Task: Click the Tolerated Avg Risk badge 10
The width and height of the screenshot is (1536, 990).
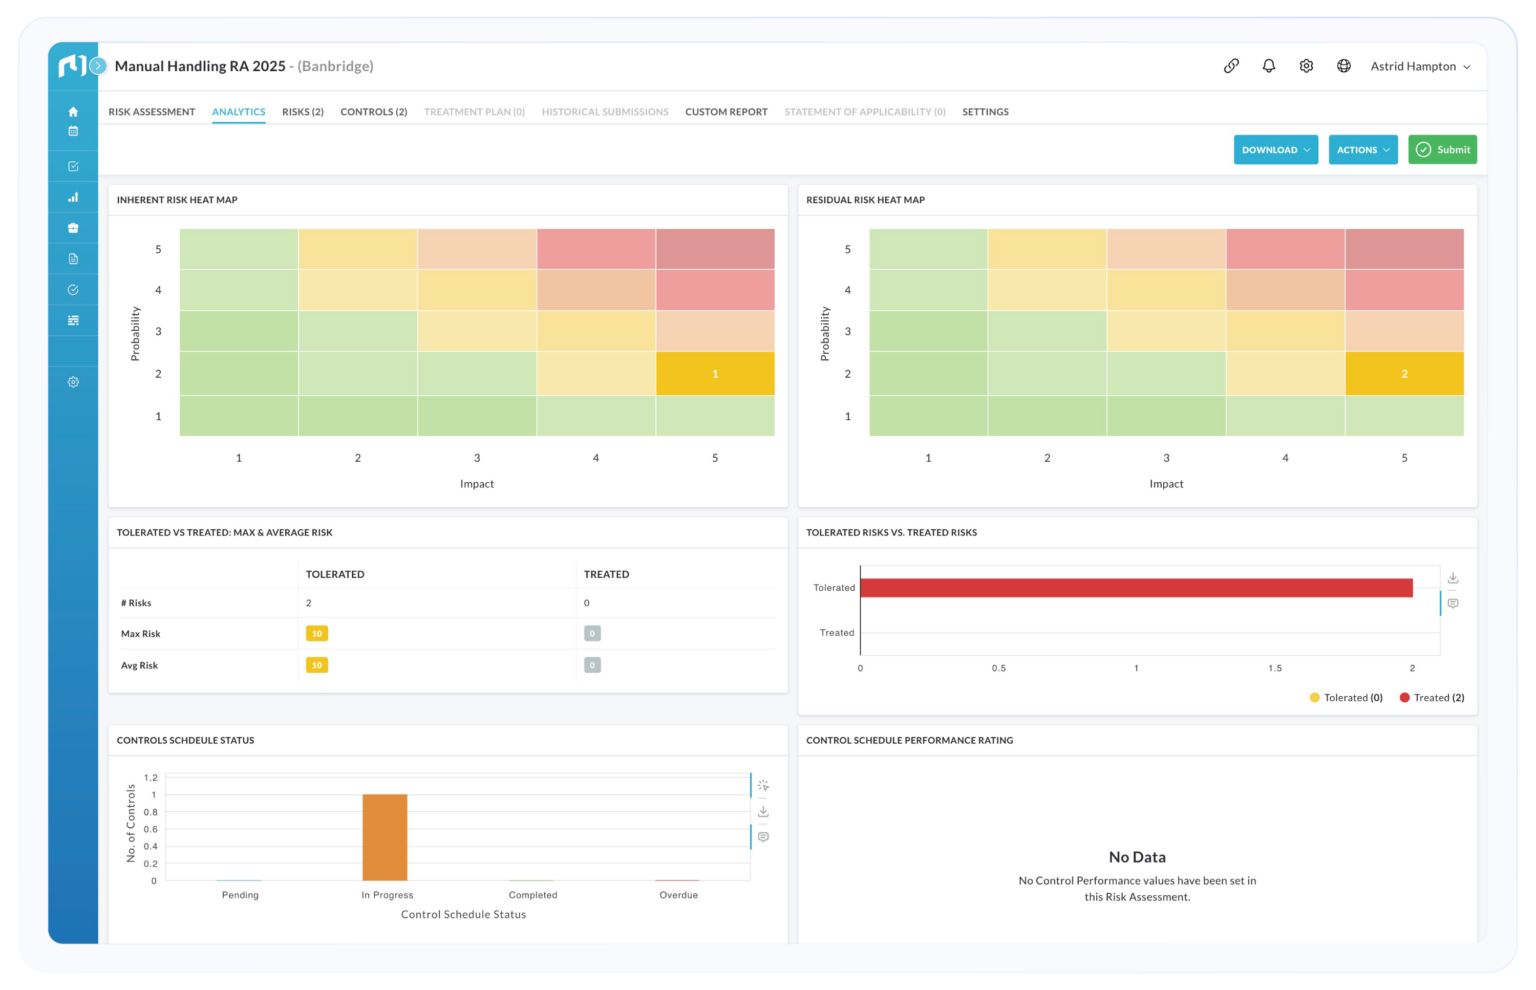Action: (x=317, y=665)
